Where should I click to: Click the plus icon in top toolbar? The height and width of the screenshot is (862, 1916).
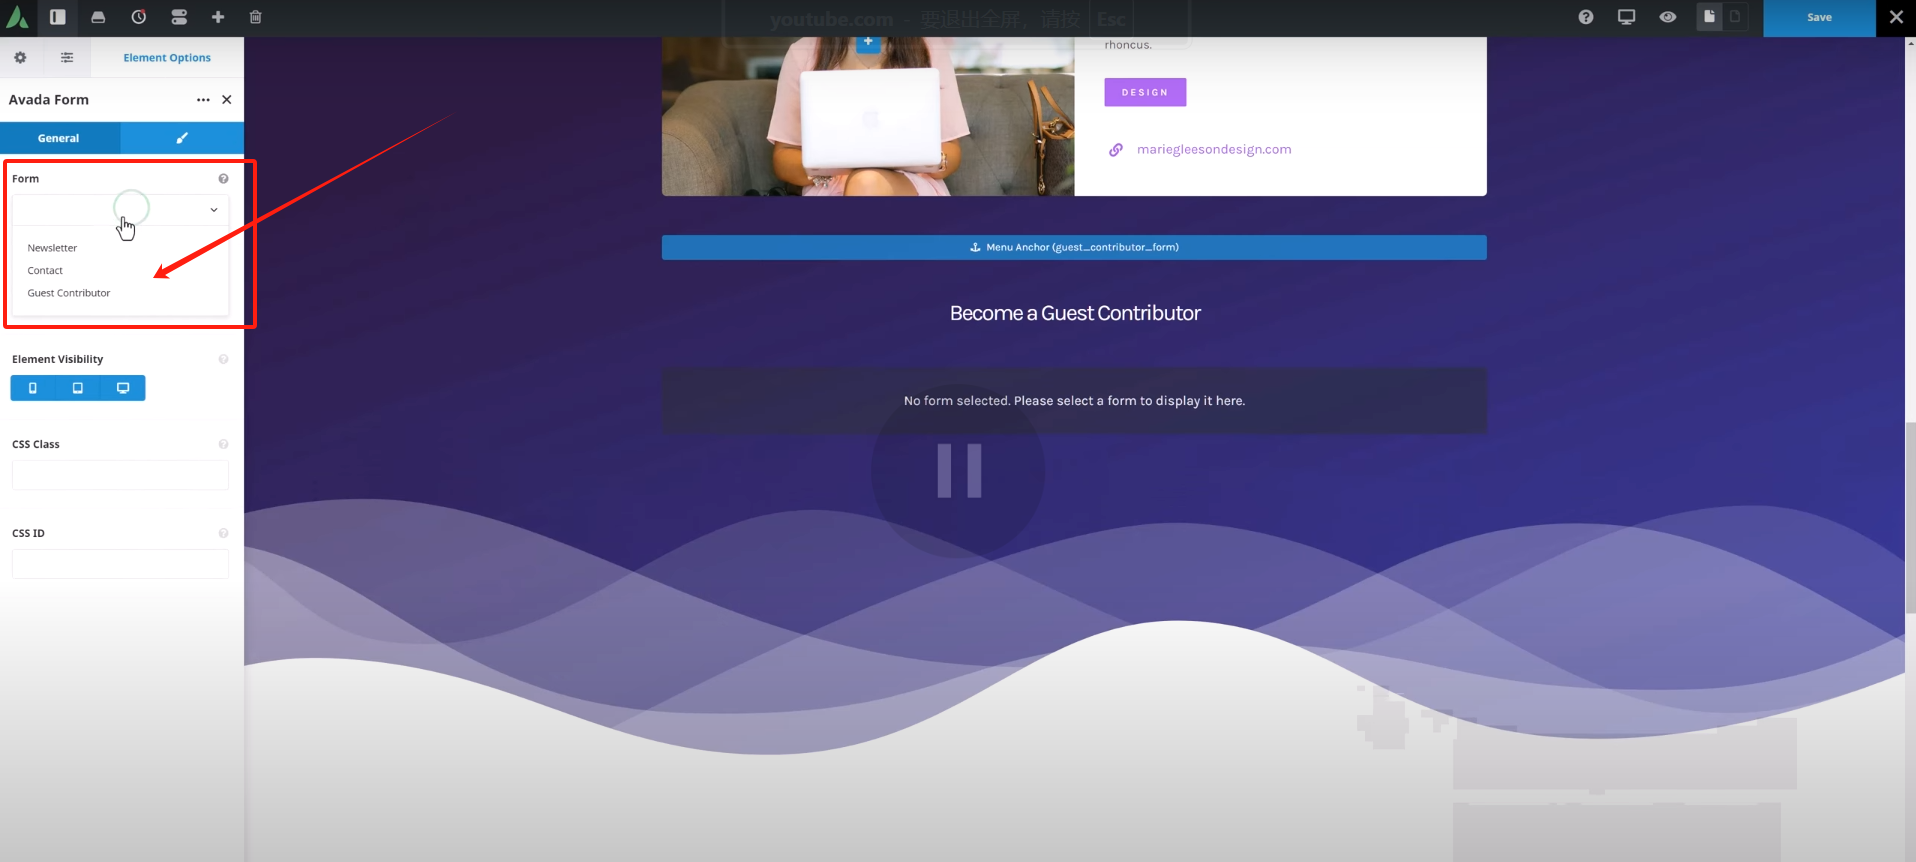coord(218,17)
